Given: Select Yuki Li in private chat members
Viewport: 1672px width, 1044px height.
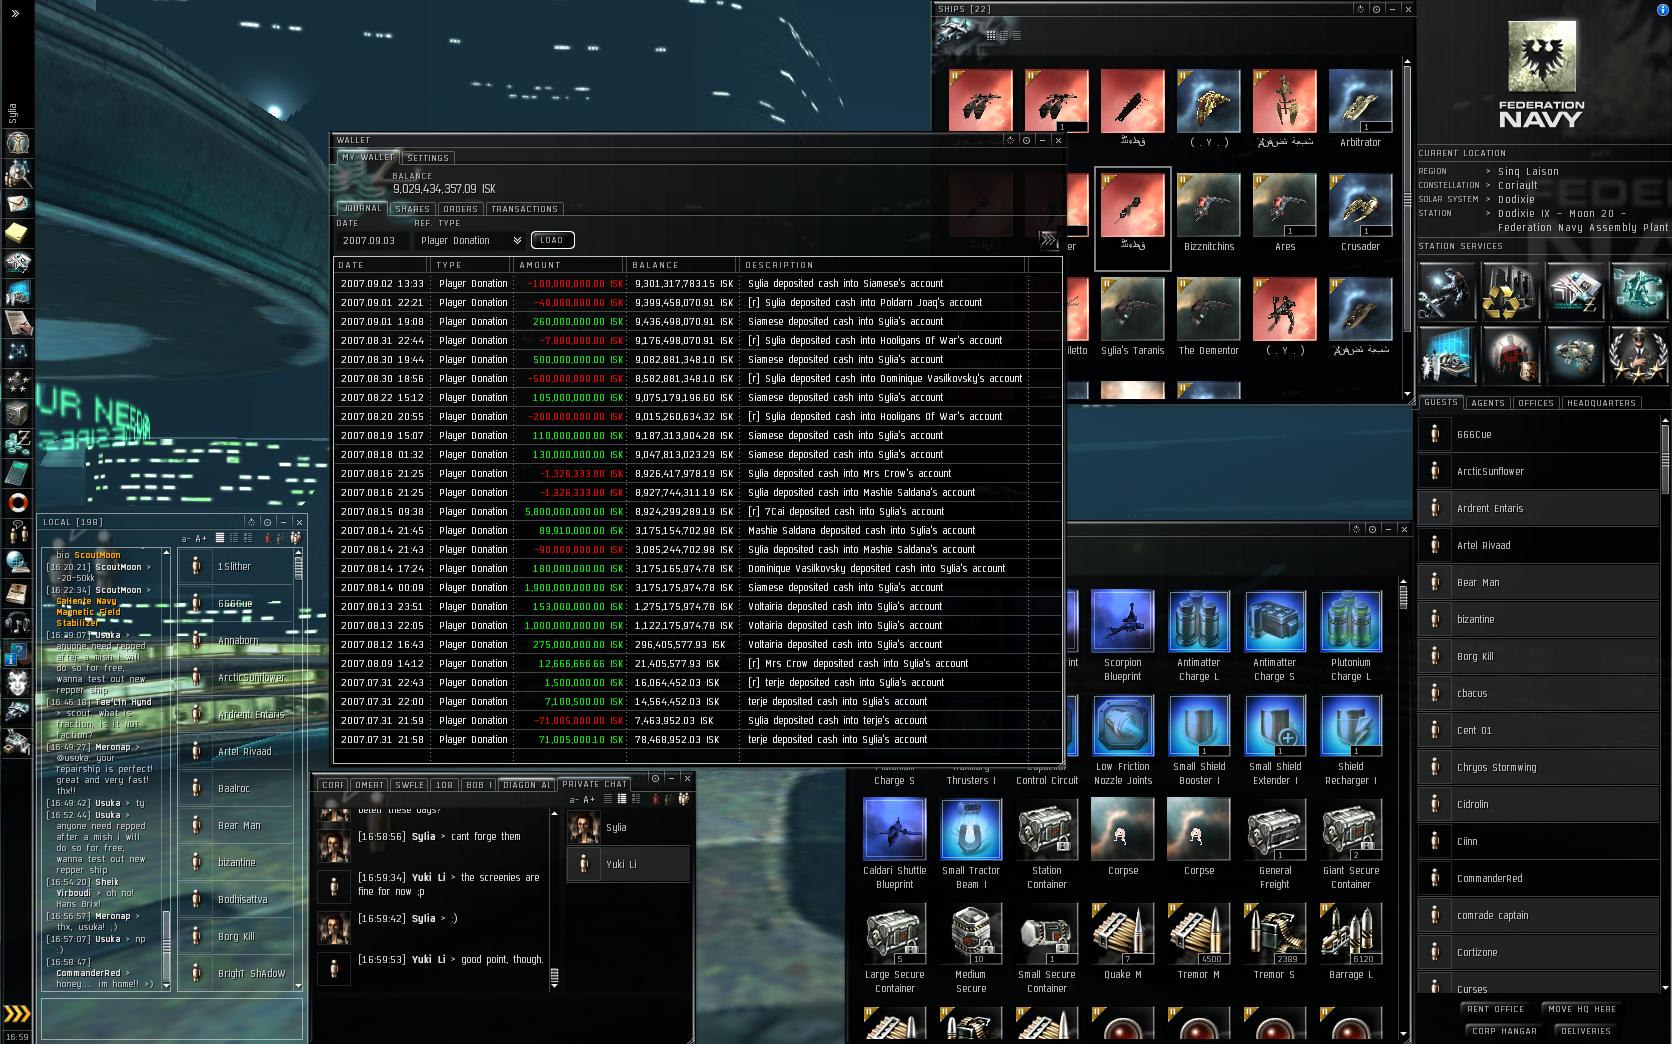Looking at the screenshot, I should click(627, 864).
